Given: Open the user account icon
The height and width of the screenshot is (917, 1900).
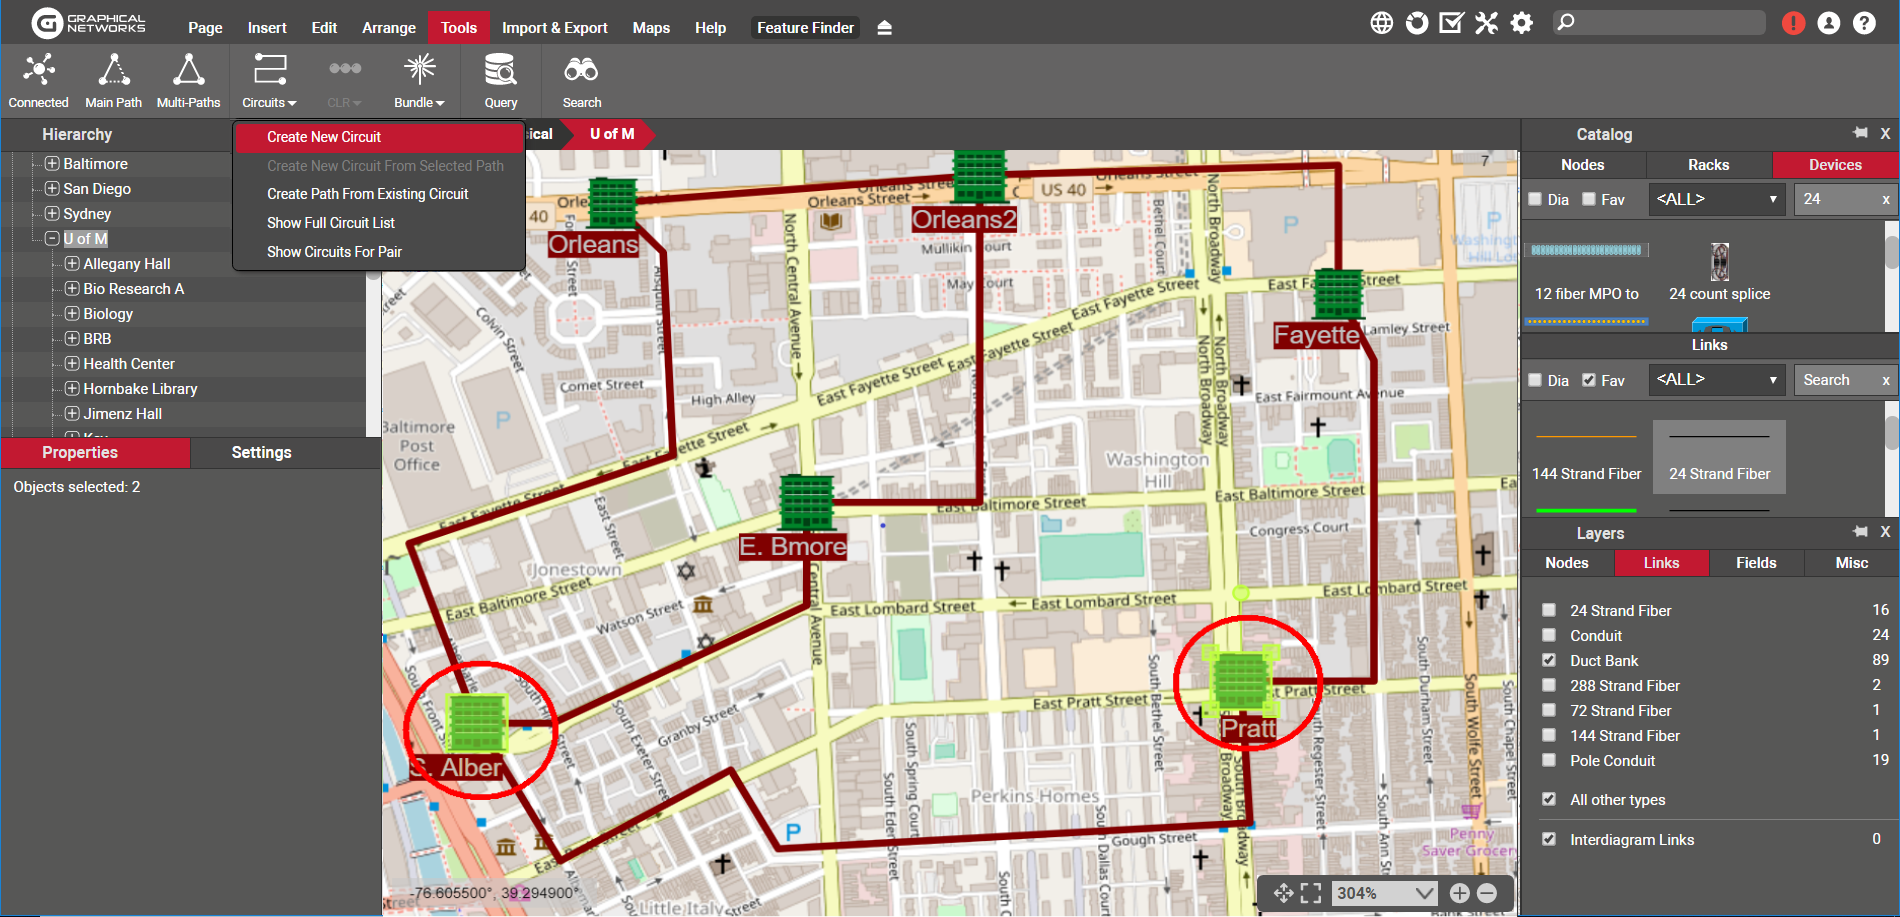Looking at the screenshot, I should point(1828,22).
